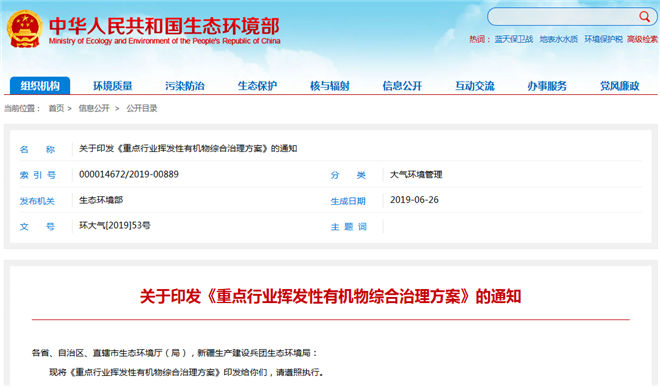
Task: Focus the site search input field
Action: click(x=572, y=17)
